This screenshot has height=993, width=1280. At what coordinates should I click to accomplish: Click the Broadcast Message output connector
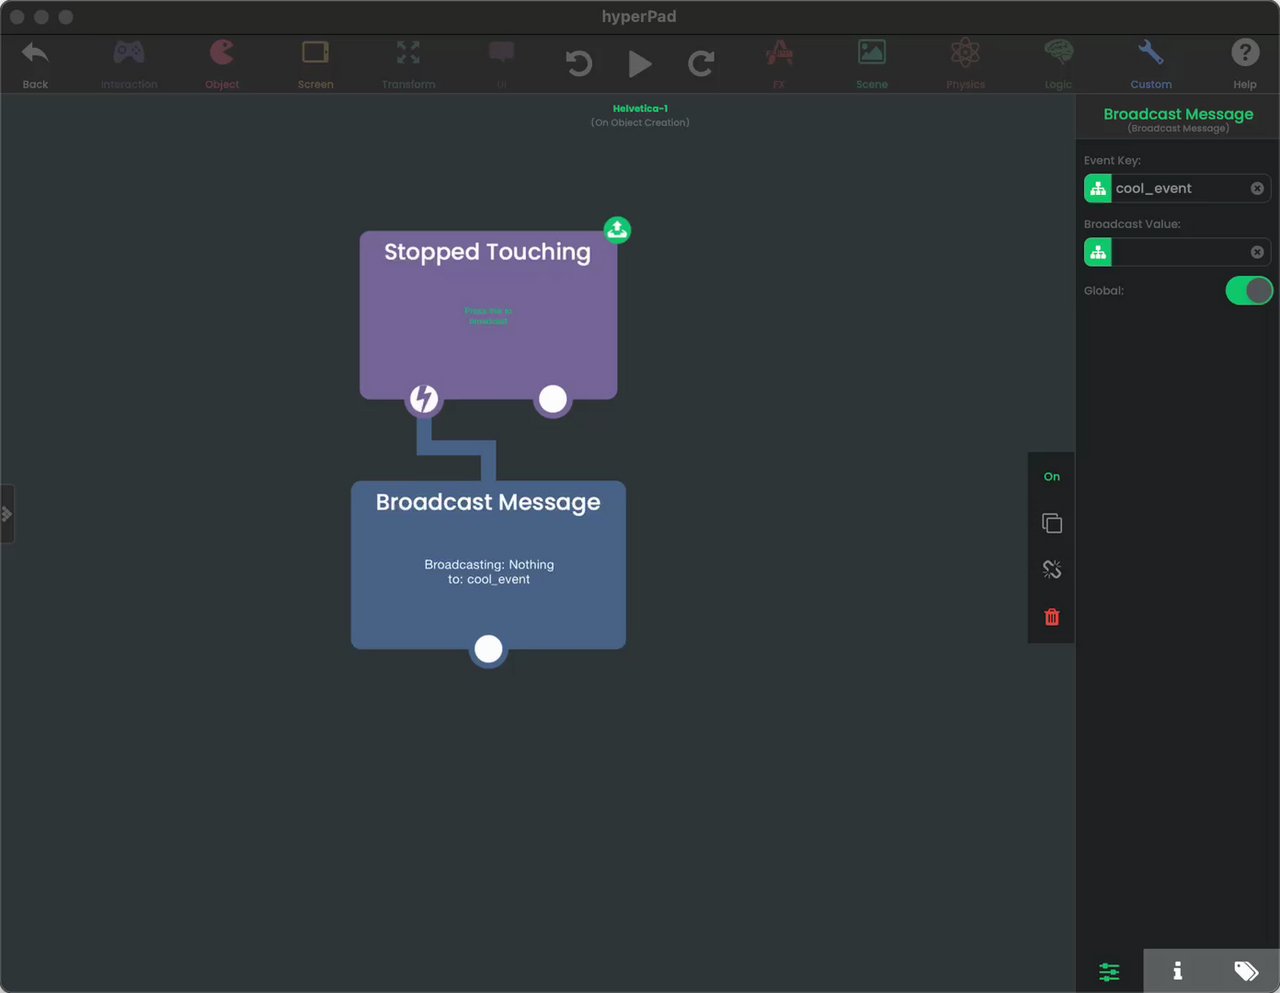[488, 649]
